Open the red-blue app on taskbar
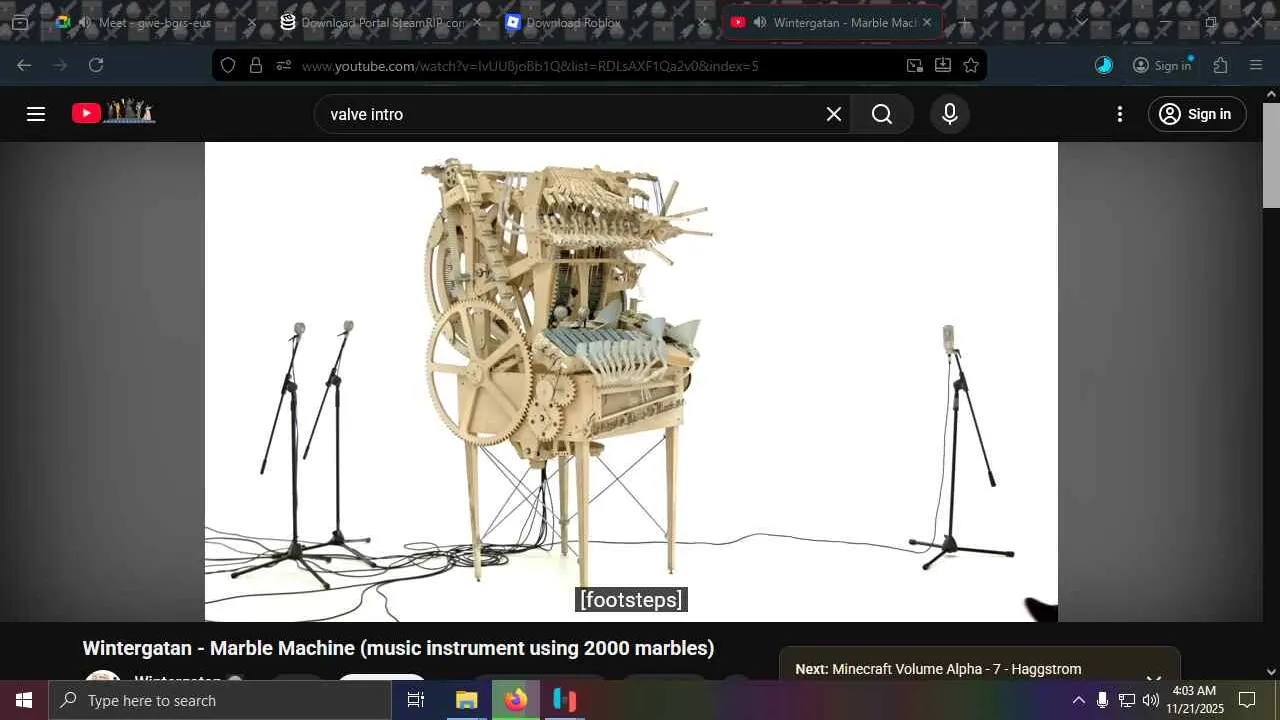The height and width of the screenshot is (720, 1280). (564, 700)
